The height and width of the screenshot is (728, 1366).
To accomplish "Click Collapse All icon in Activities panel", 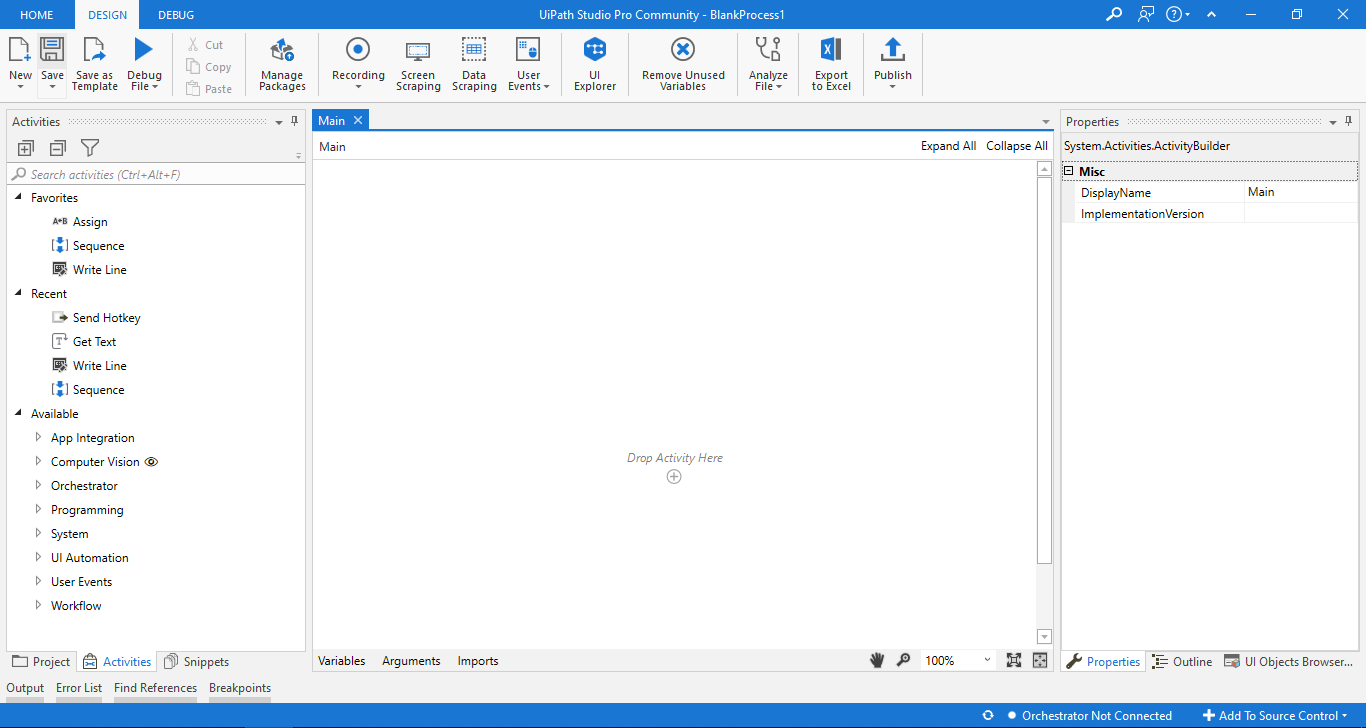I will pos(57,148).
